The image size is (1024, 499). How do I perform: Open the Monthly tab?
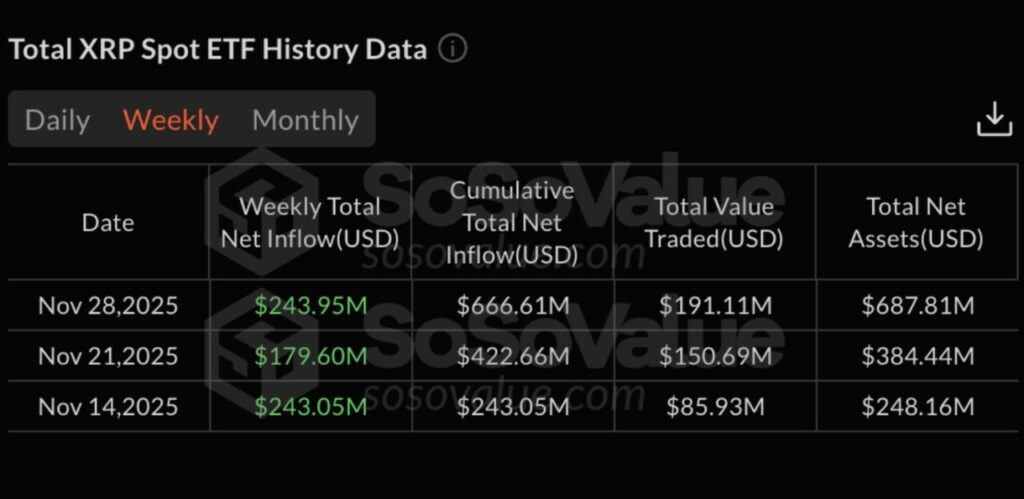[305, 120]
